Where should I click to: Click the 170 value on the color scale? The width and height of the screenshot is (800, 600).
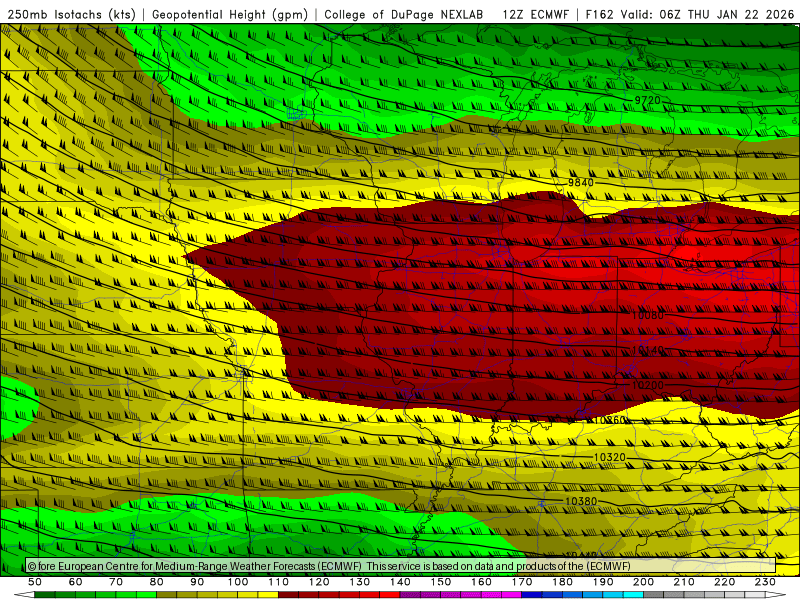522,582
